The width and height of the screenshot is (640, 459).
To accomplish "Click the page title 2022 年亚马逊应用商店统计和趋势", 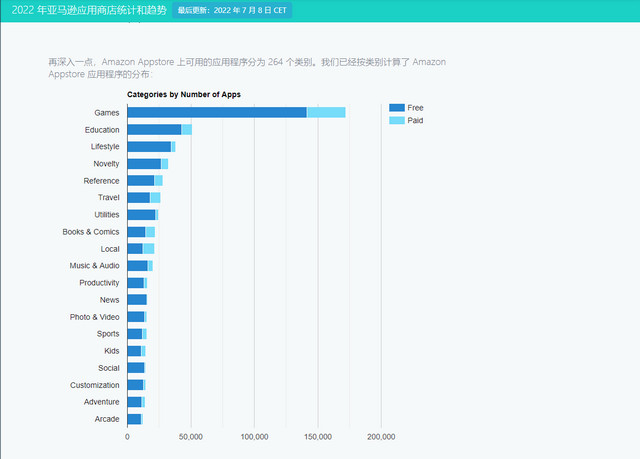I will pyautogui.click(x=89, y=10).
